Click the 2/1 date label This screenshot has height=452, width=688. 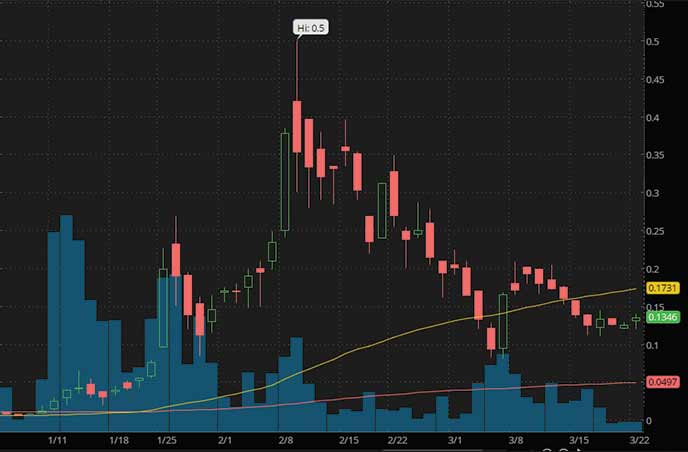click(224, 440)
